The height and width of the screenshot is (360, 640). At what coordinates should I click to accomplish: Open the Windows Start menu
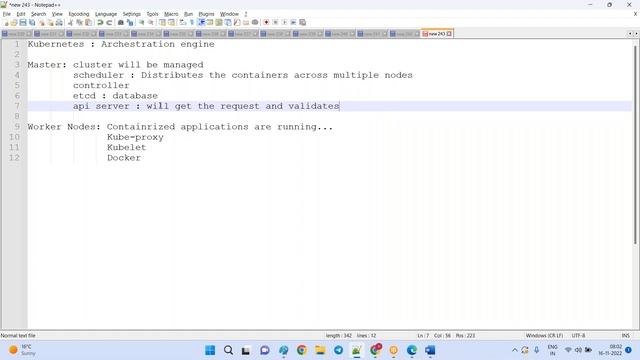(210, 350)
